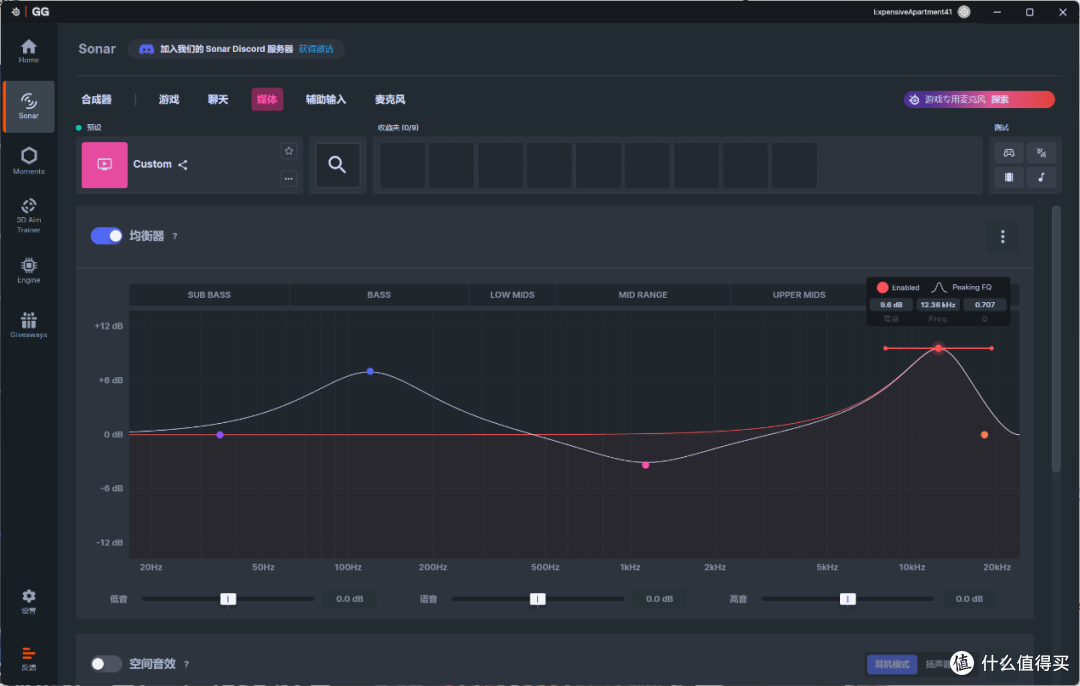Play movie film test sound
The width and height of the screenshot is (1080, 686).
tap(1008, 177)
